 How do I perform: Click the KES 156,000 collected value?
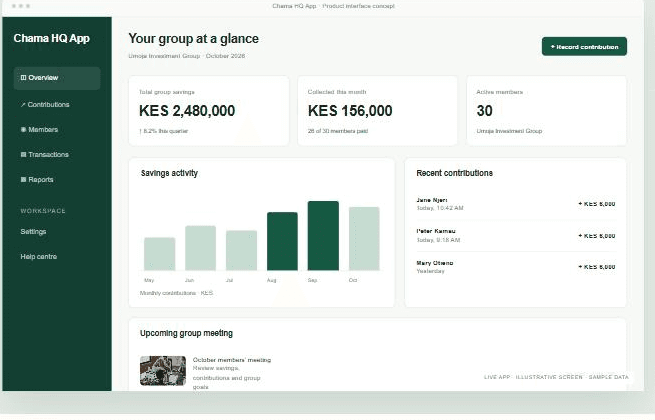tap(350, 111)
